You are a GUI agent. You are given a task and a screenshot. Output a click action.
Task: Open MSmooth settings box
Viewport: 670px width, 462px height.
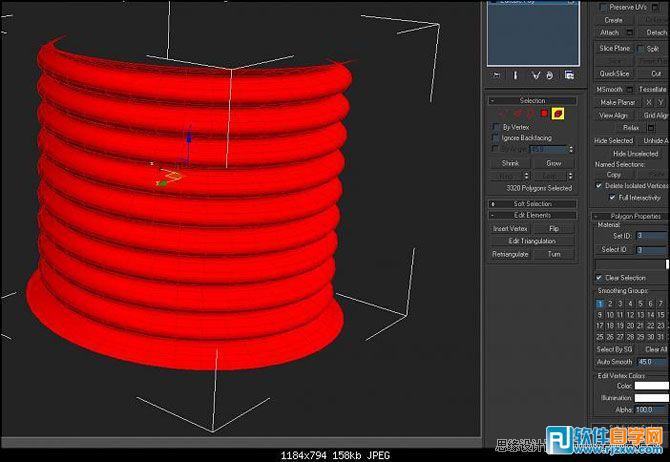[x=629, y=89]
